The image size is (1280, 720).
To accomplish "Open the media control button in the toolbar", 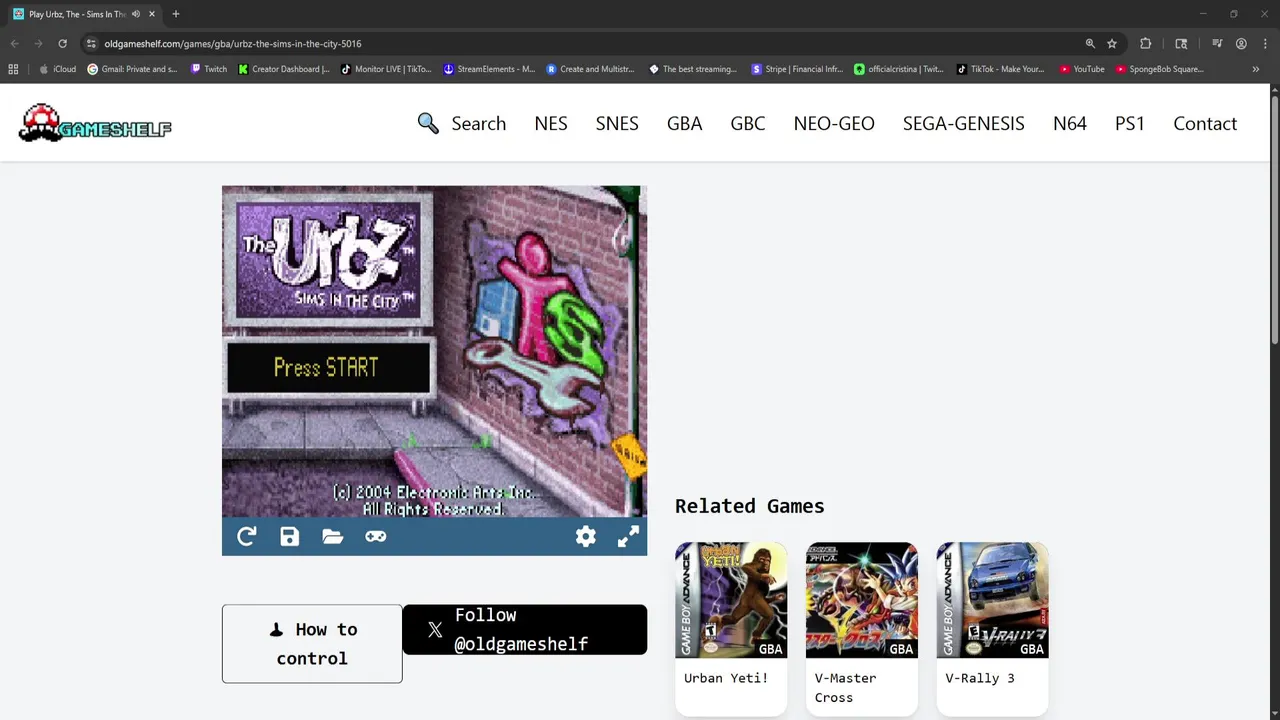I will (x=1217, y=44).
